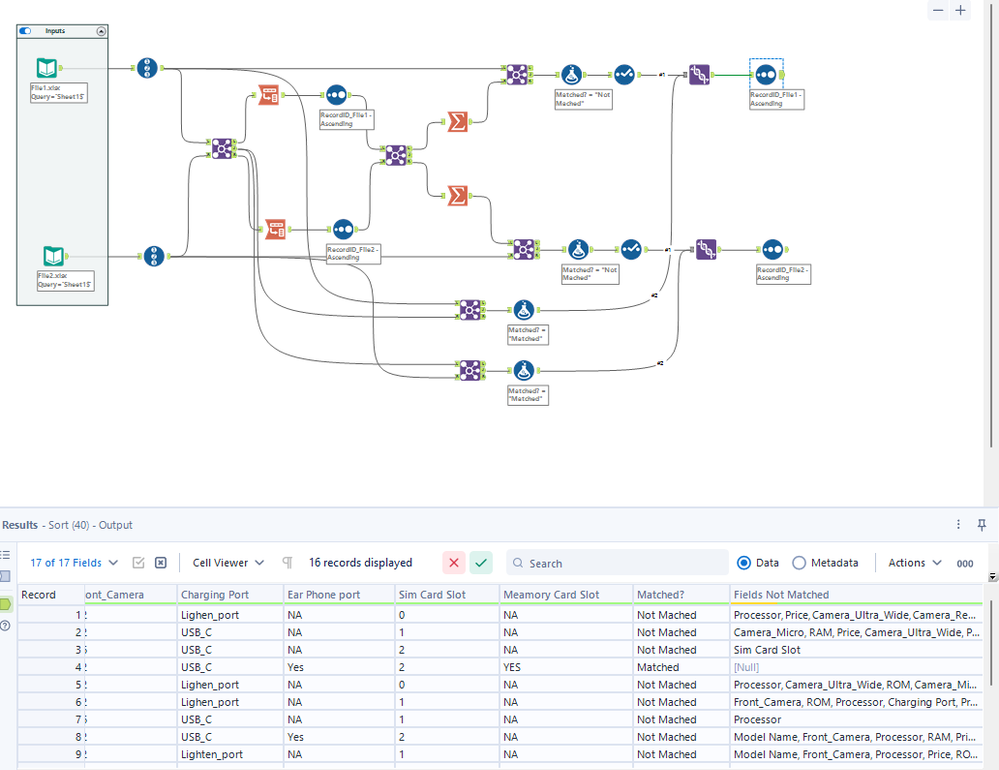Viewport: 999px width, 770px height.
Task: Pin the Results window
Action: click(x=982, y=525)
